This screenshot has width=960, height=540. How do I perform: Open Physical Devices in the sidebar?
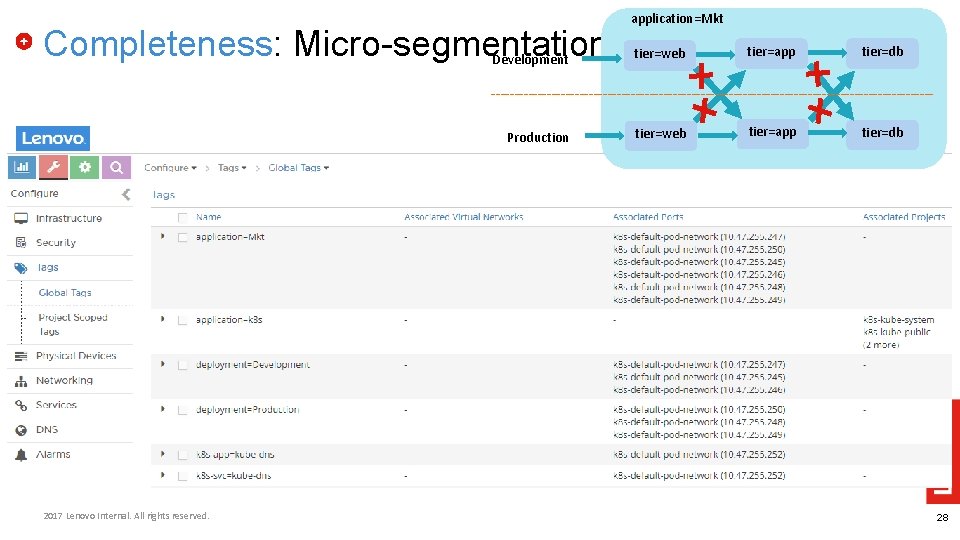pyautogui.click(x=76, y=356)
